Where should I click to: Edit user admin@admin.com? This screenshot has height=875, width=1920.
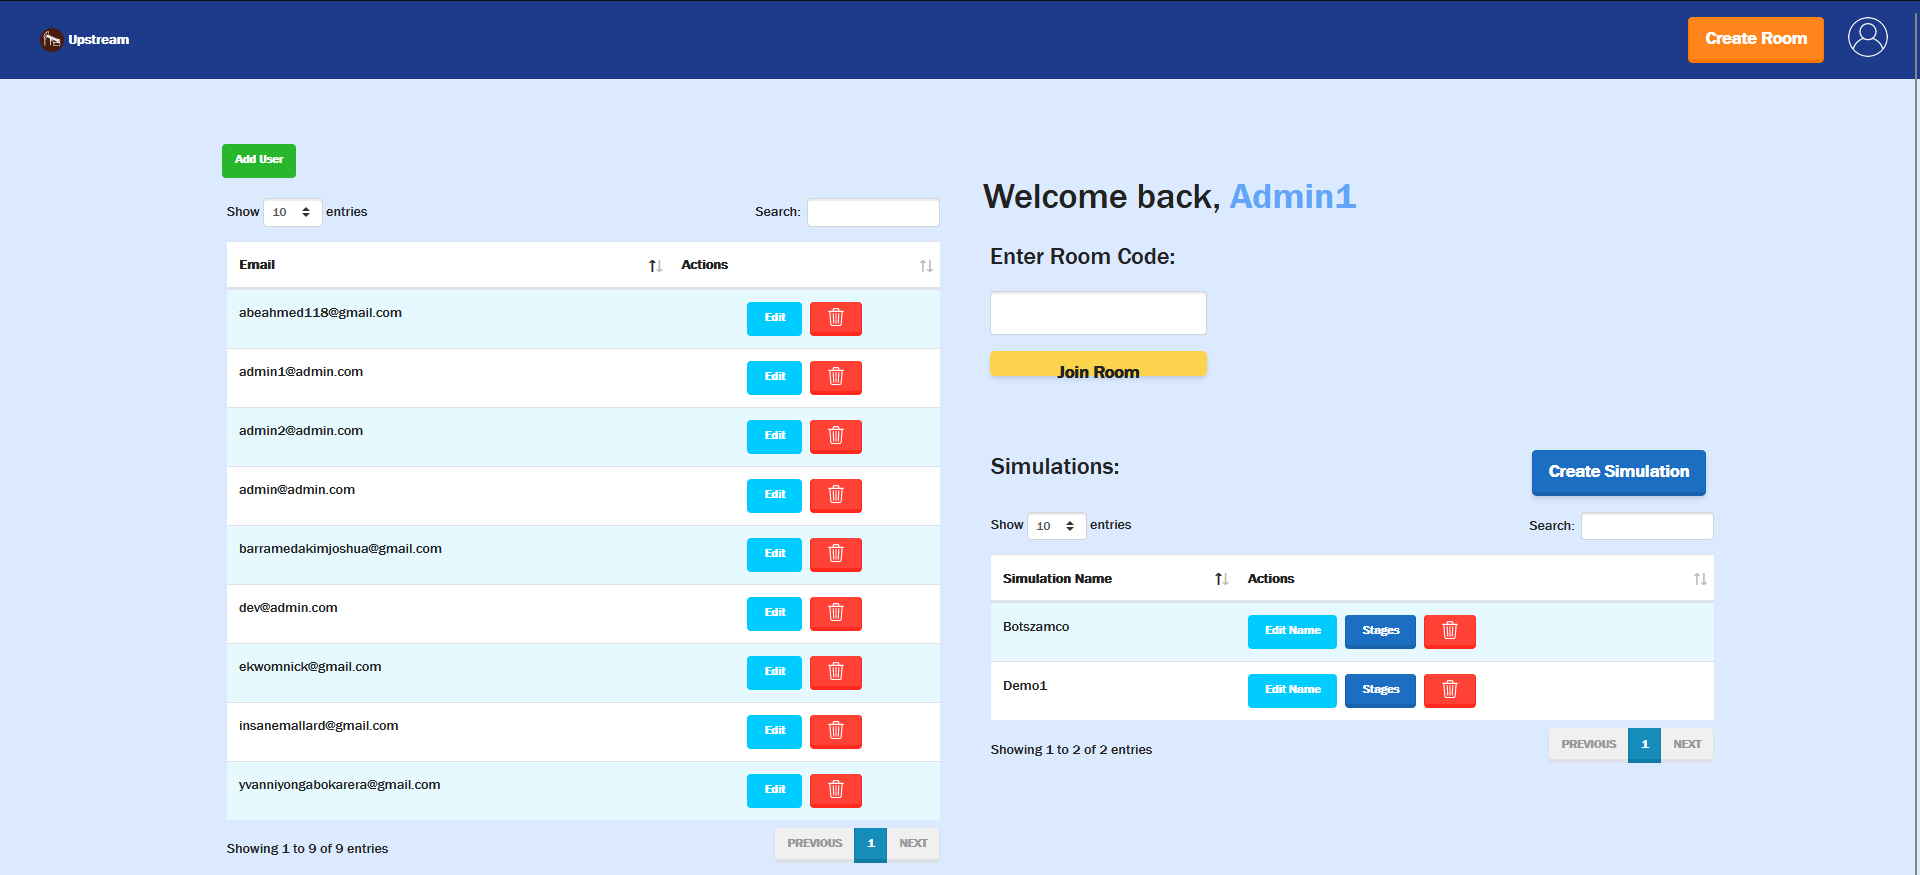point(775,495)
